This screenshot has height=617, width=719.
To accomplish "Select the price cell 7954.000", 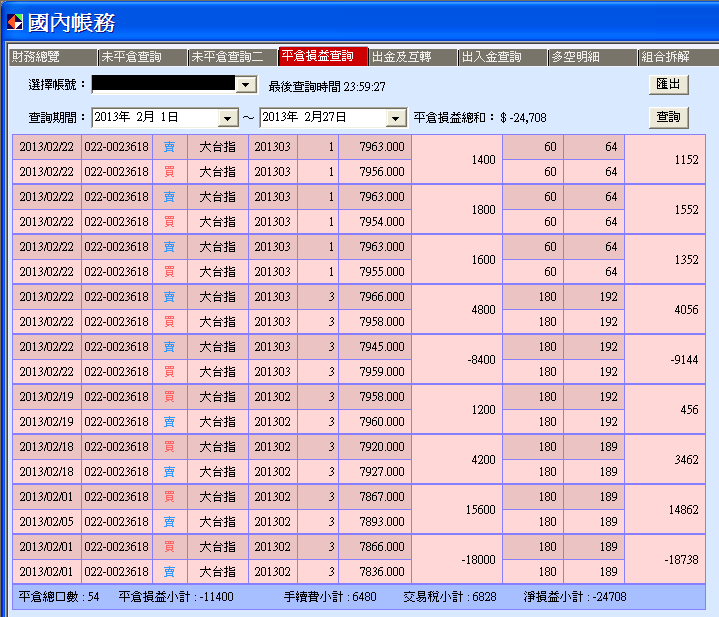I will tap(375, 222).
